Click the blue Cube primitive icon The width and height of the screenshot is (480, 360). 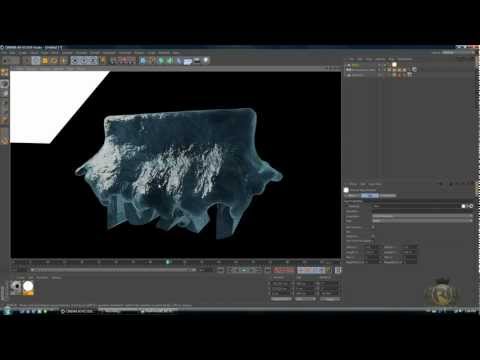pos(143,60)
